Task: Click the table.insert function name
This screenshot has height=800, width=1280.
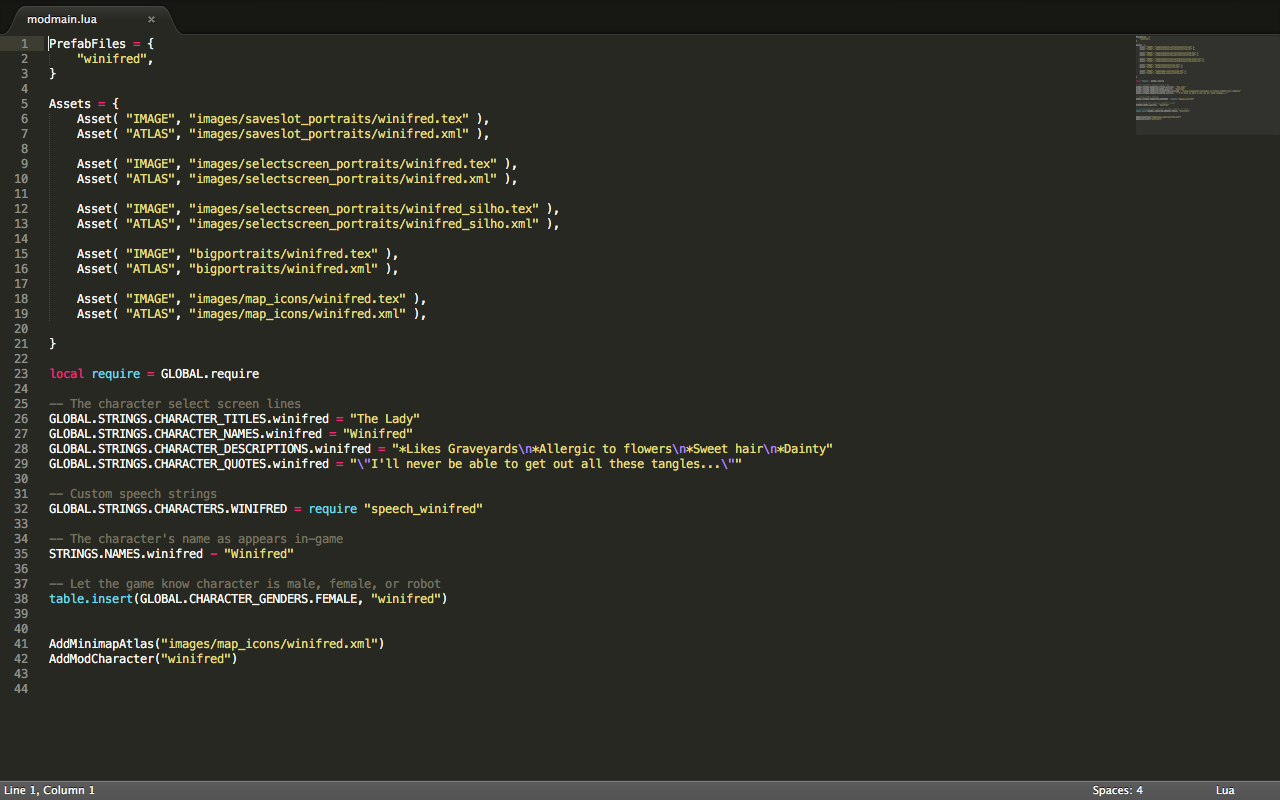Action: coord(90,599)
